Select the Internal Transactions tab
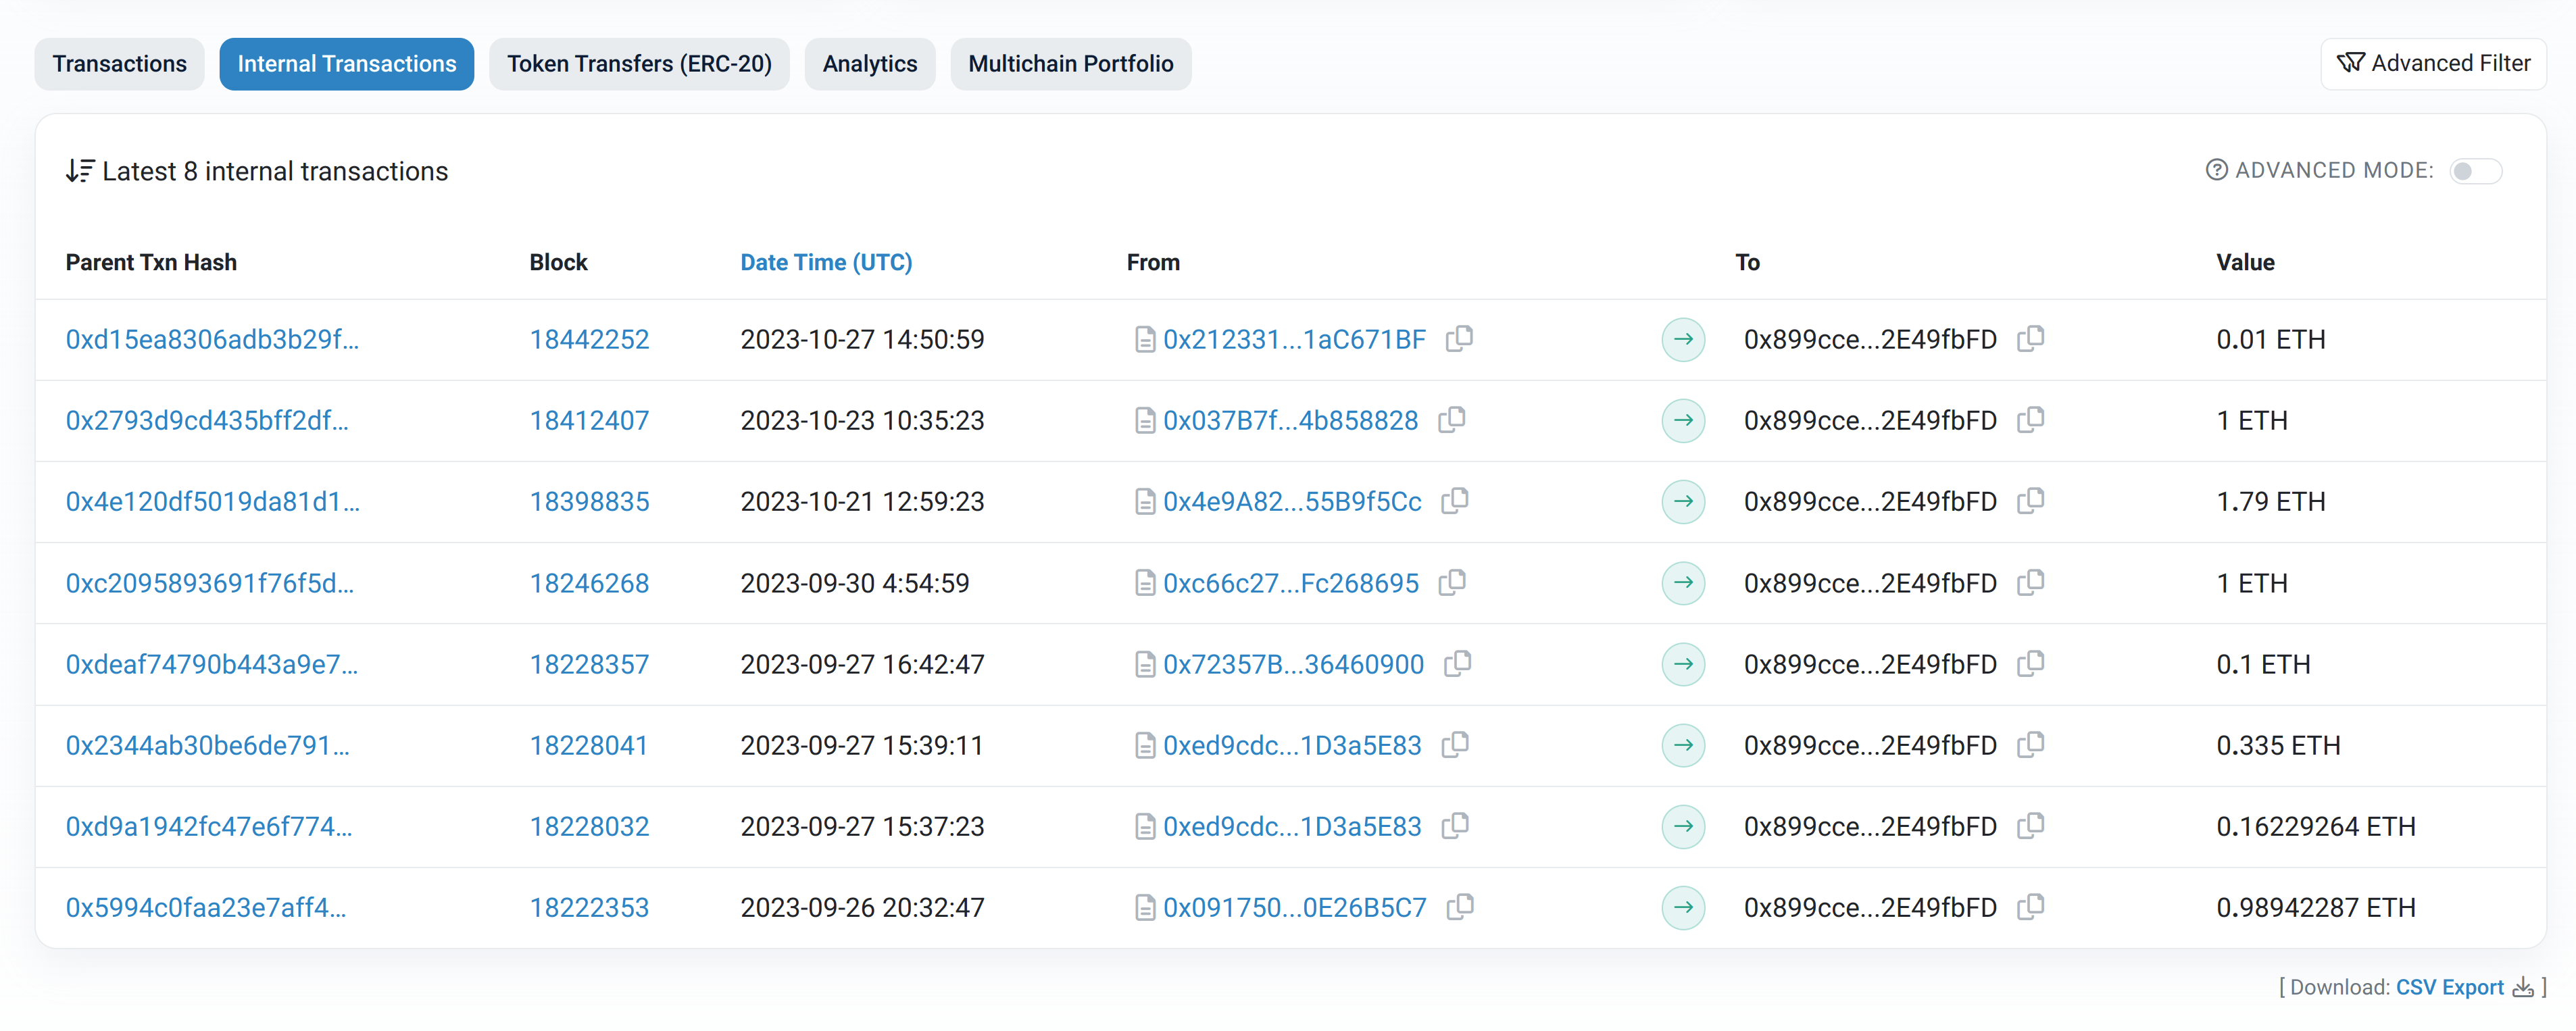This screenshot has width=2576, height=1031. 346,64
